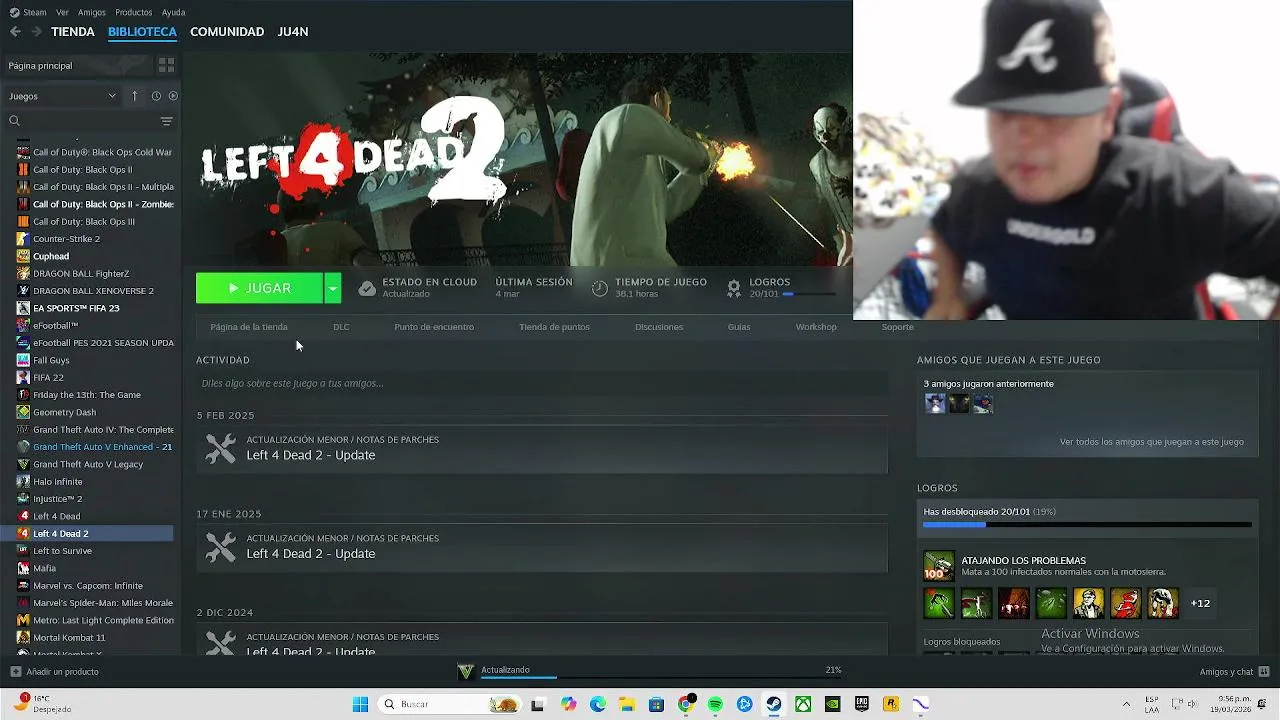Open Tienda de puntos link

[x=554, y=327]
